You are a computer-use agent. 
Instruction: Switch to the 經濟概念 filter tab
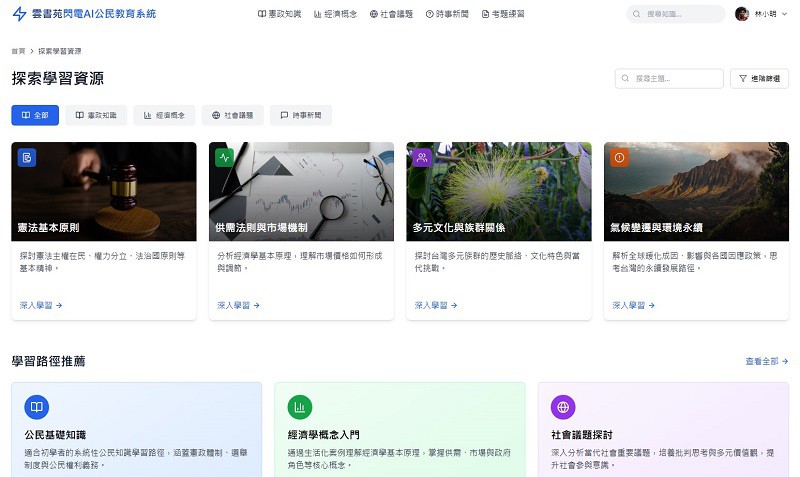[164, 115]
